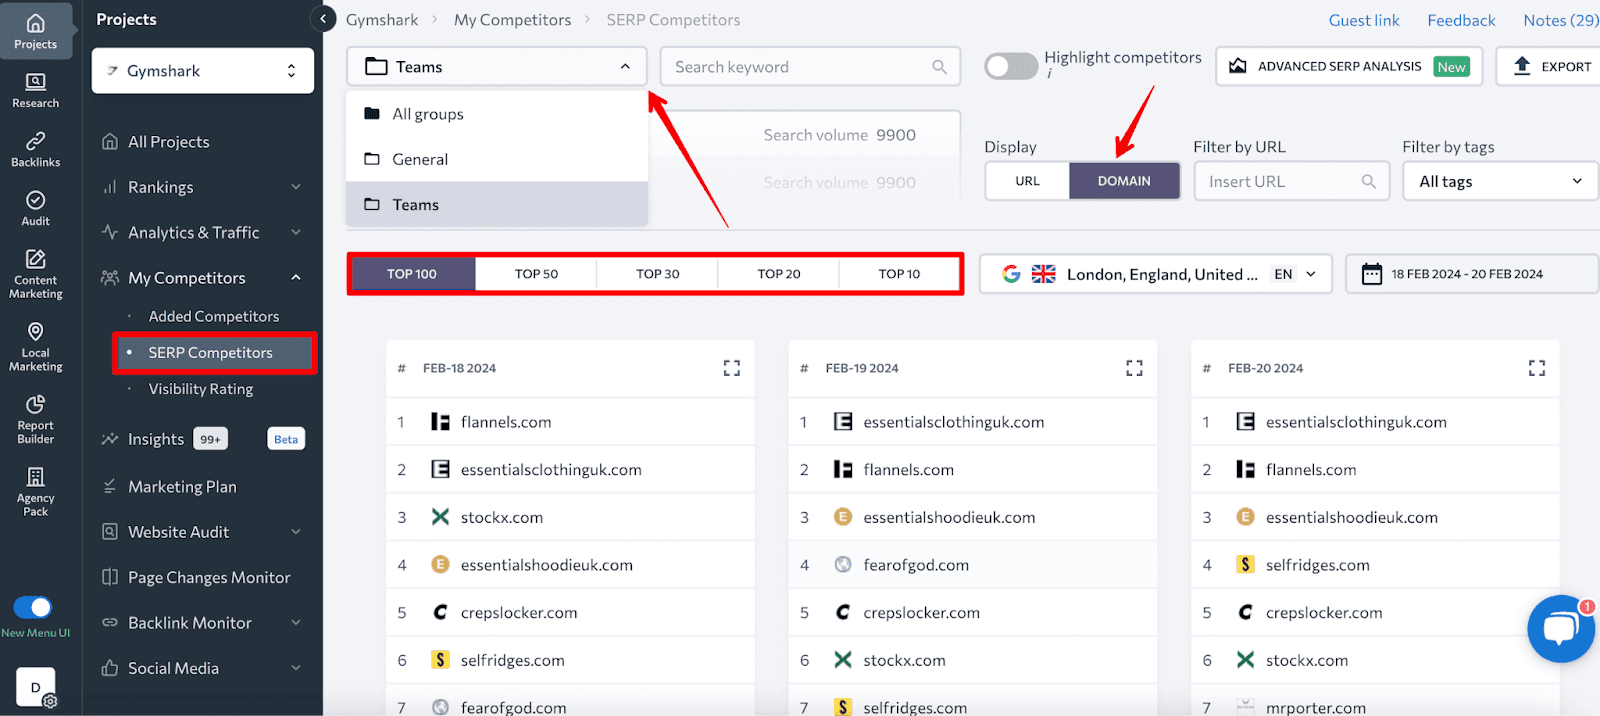
Task: Select the TOP 100 tab
Action: point(412,274)
